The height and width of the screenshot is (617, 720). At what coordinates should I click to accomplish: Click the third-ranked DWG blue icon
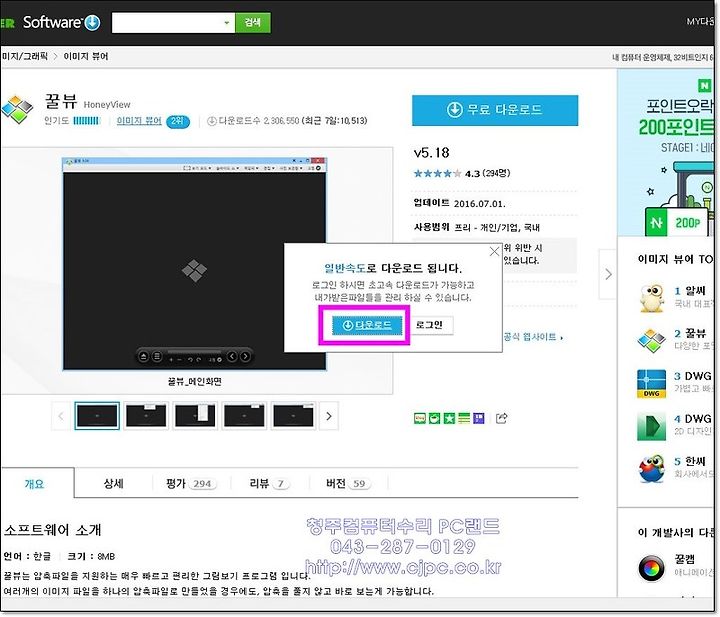tap(652, 384)
